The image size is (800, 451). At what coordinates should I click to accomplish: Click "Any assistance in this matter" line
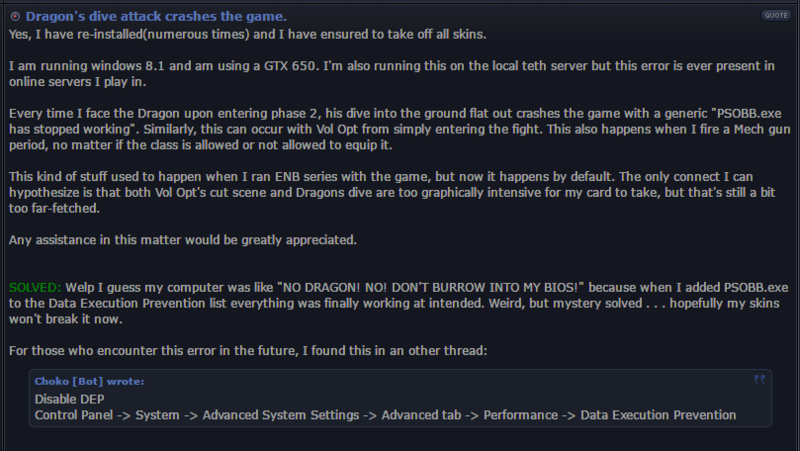pyautogui.click(x=183, y=240)
